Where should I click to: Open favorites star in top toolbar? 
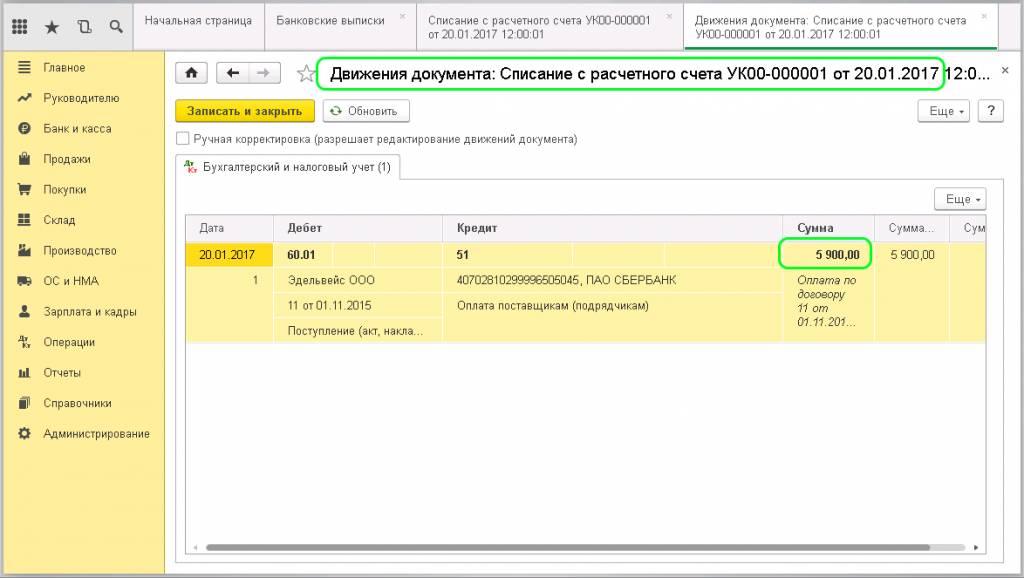[x=52, y=26]
